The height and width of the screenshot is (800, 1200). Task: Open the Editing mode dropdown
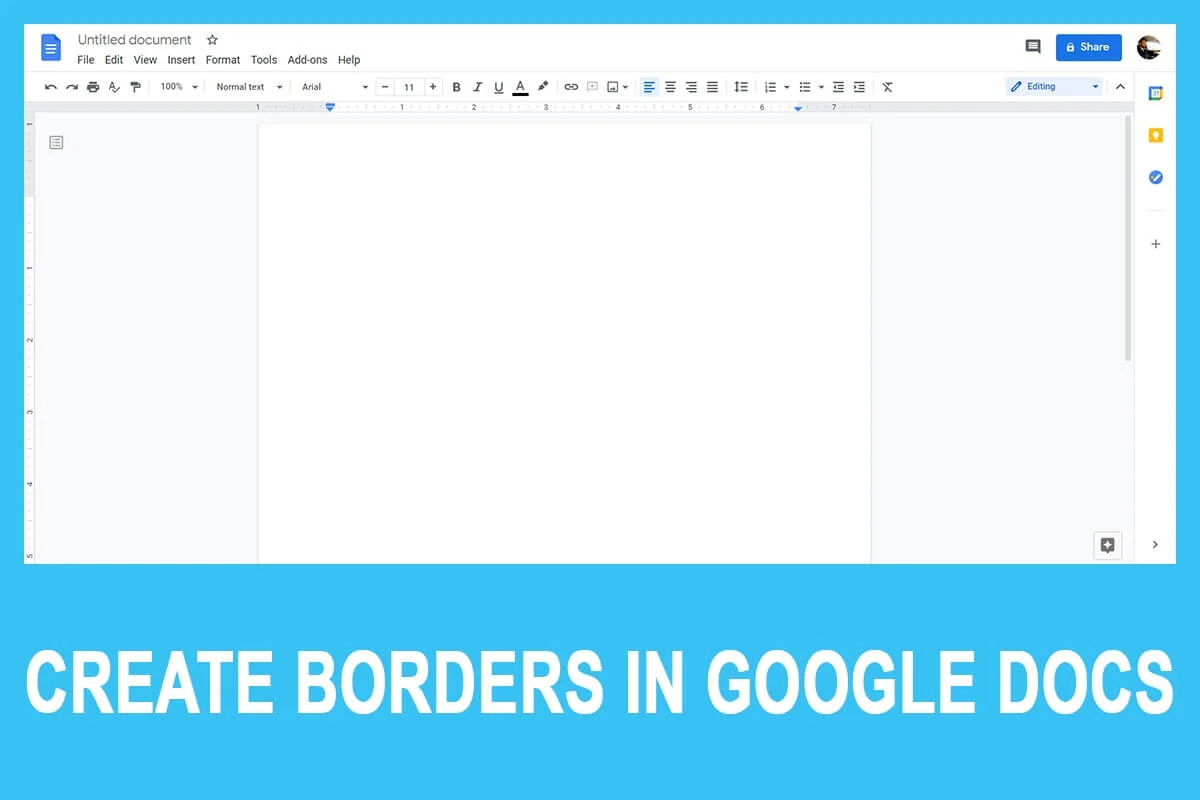coord(1053,86)
